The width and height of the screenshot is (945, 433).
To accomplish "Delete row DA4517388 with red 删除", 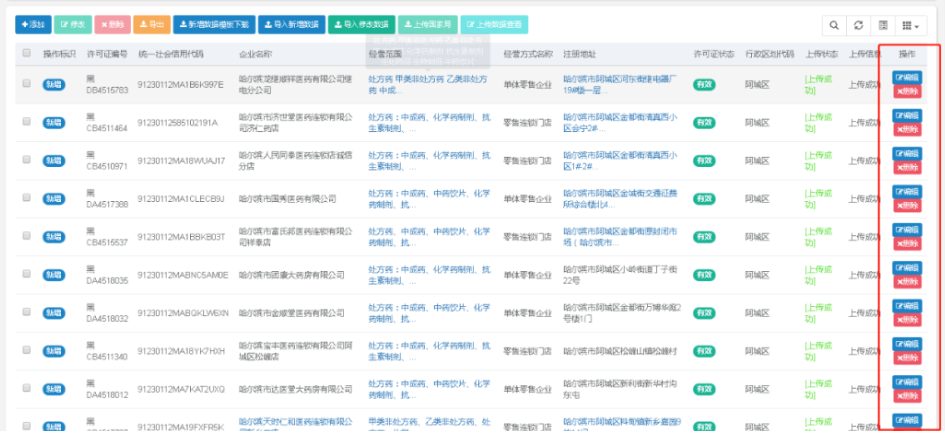I will pyautogui.click(x=907, y=206).
